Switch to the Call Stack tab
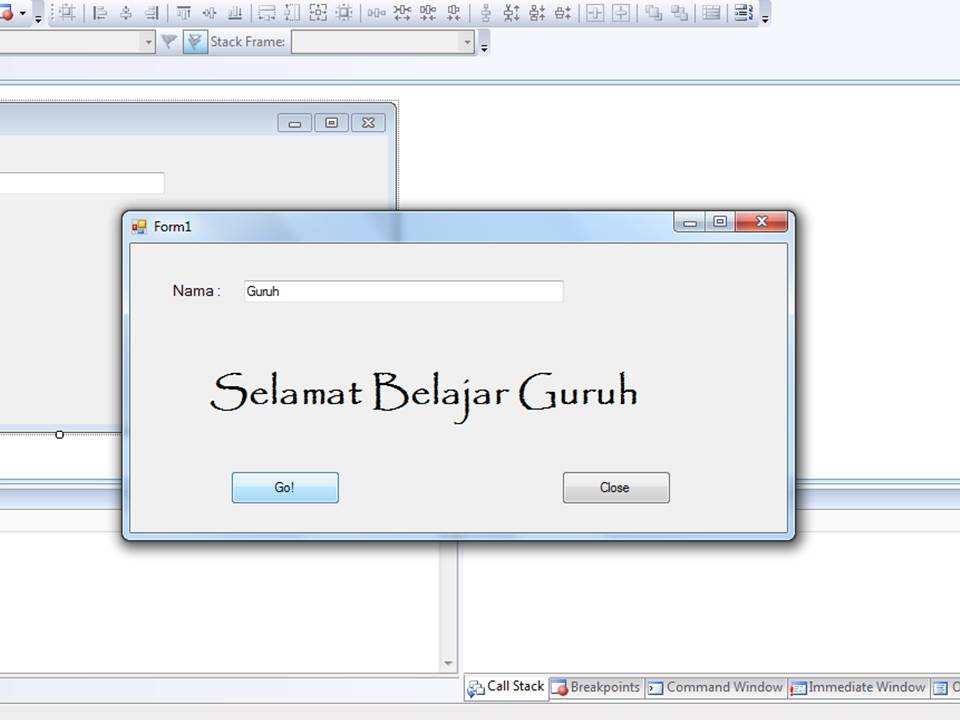 tap(506, 687)
